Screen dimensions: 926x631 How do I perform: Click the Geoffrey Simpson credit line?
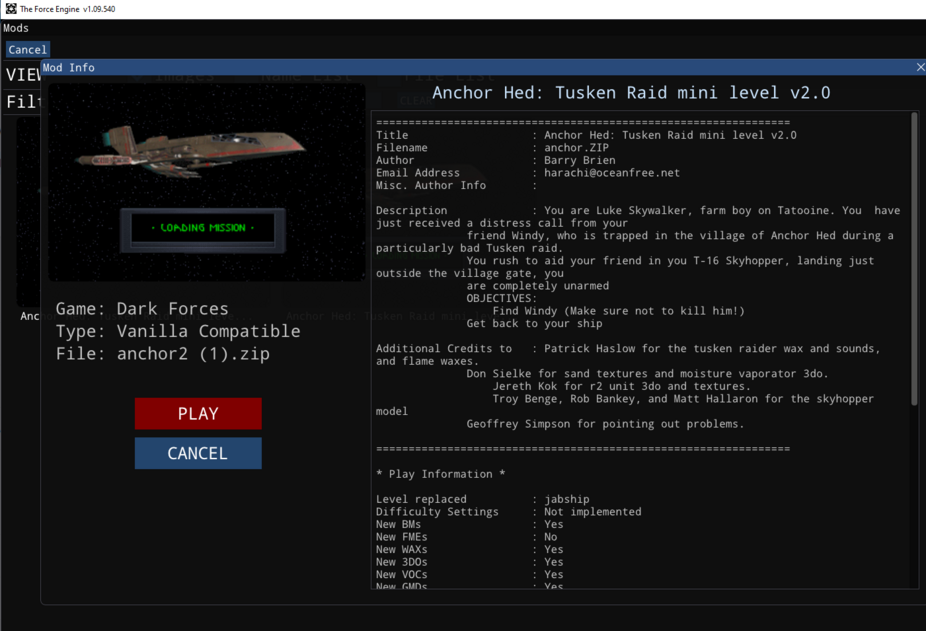pos(605,424)
